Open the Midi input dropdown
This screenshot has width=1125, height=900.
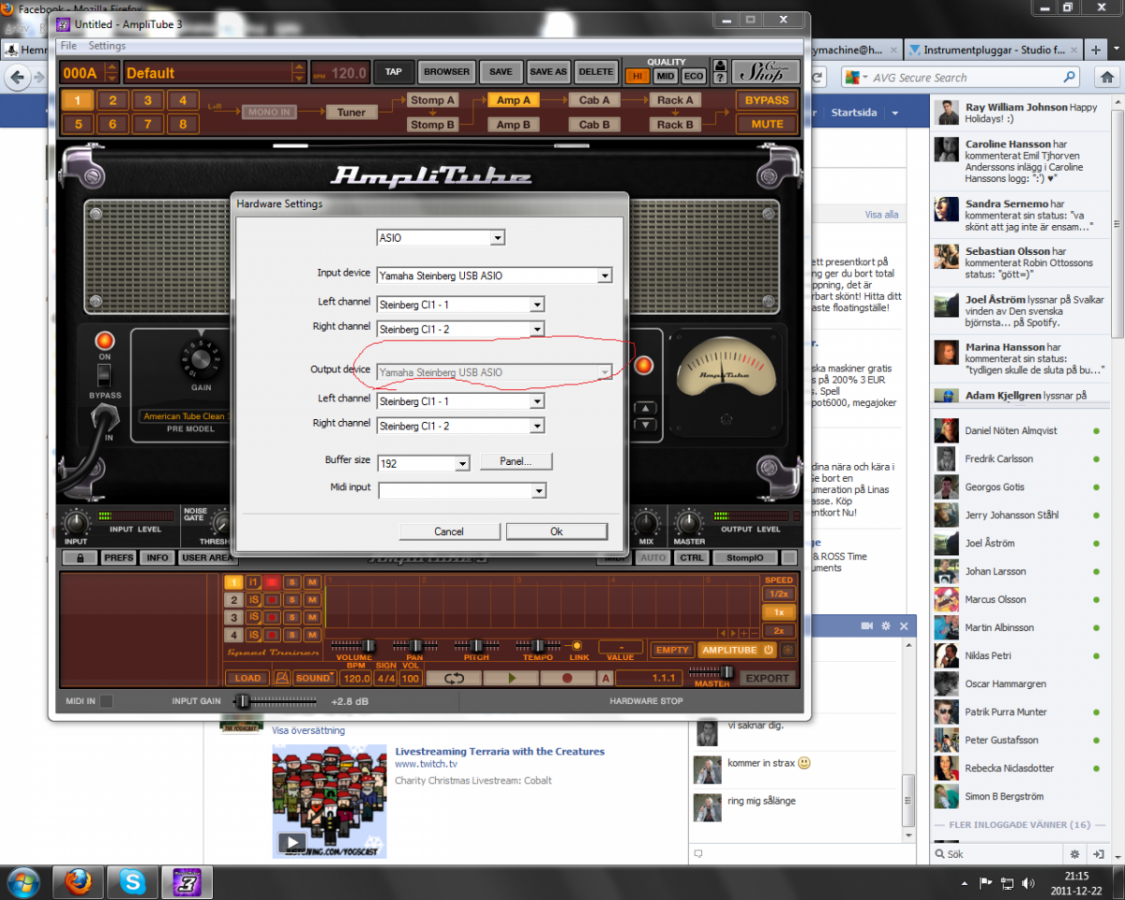coord(538,491)
